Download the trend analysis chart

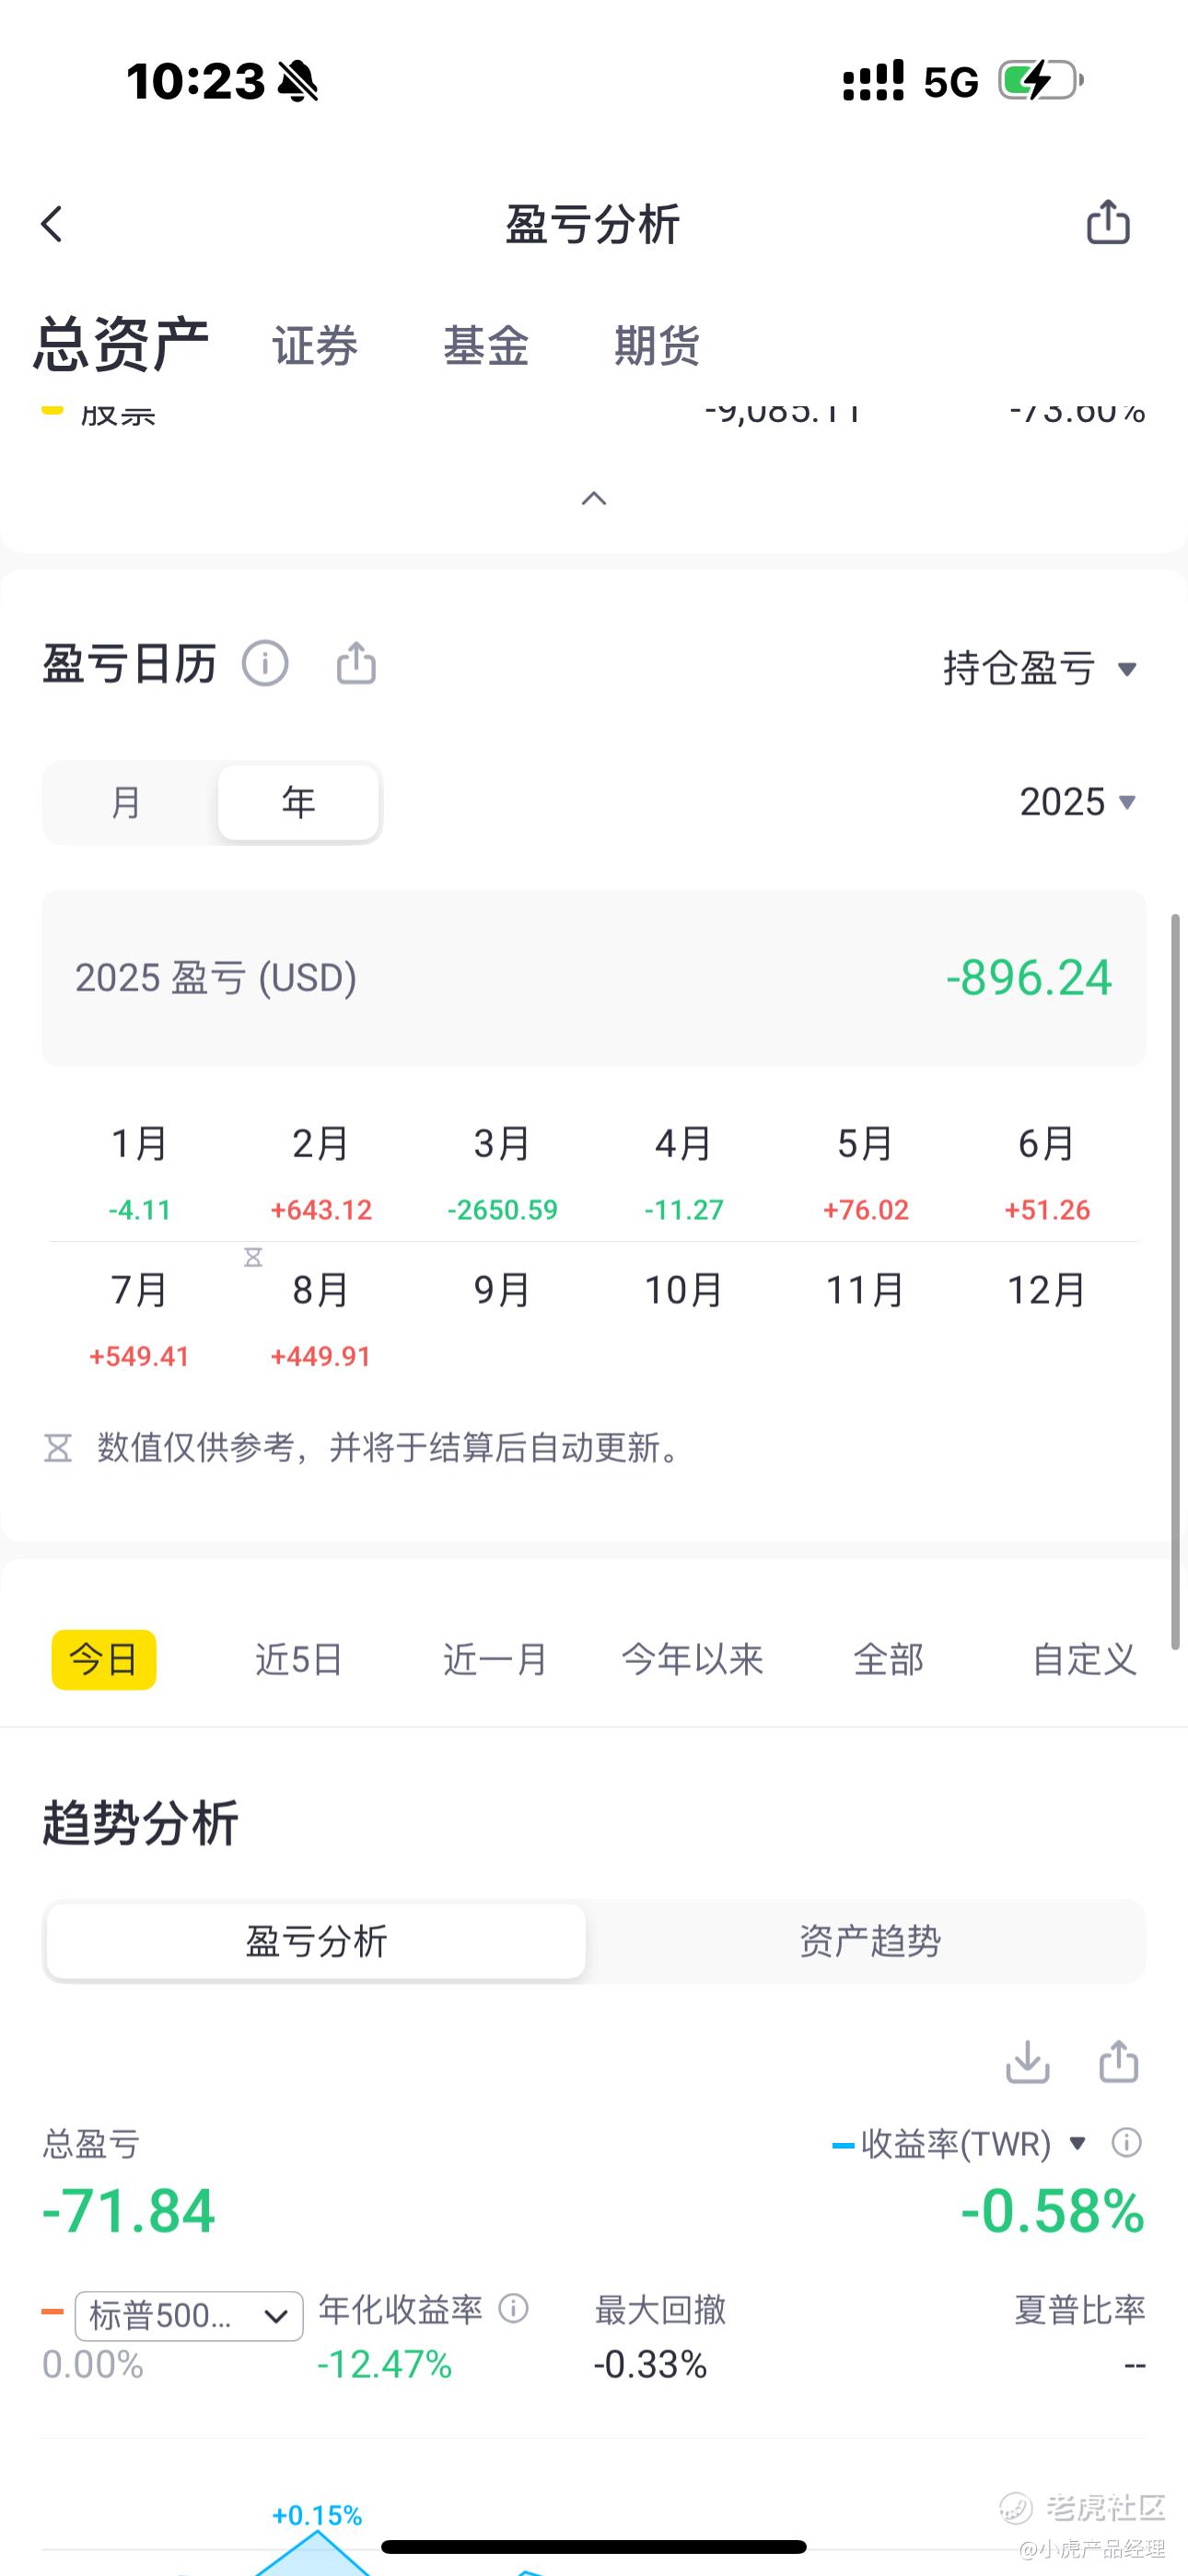pos(1028,2061)
